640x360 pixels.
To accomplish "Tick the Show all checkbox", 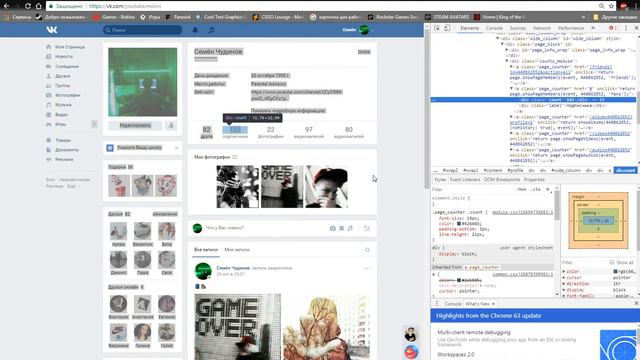I will click(x=611, y=262).
